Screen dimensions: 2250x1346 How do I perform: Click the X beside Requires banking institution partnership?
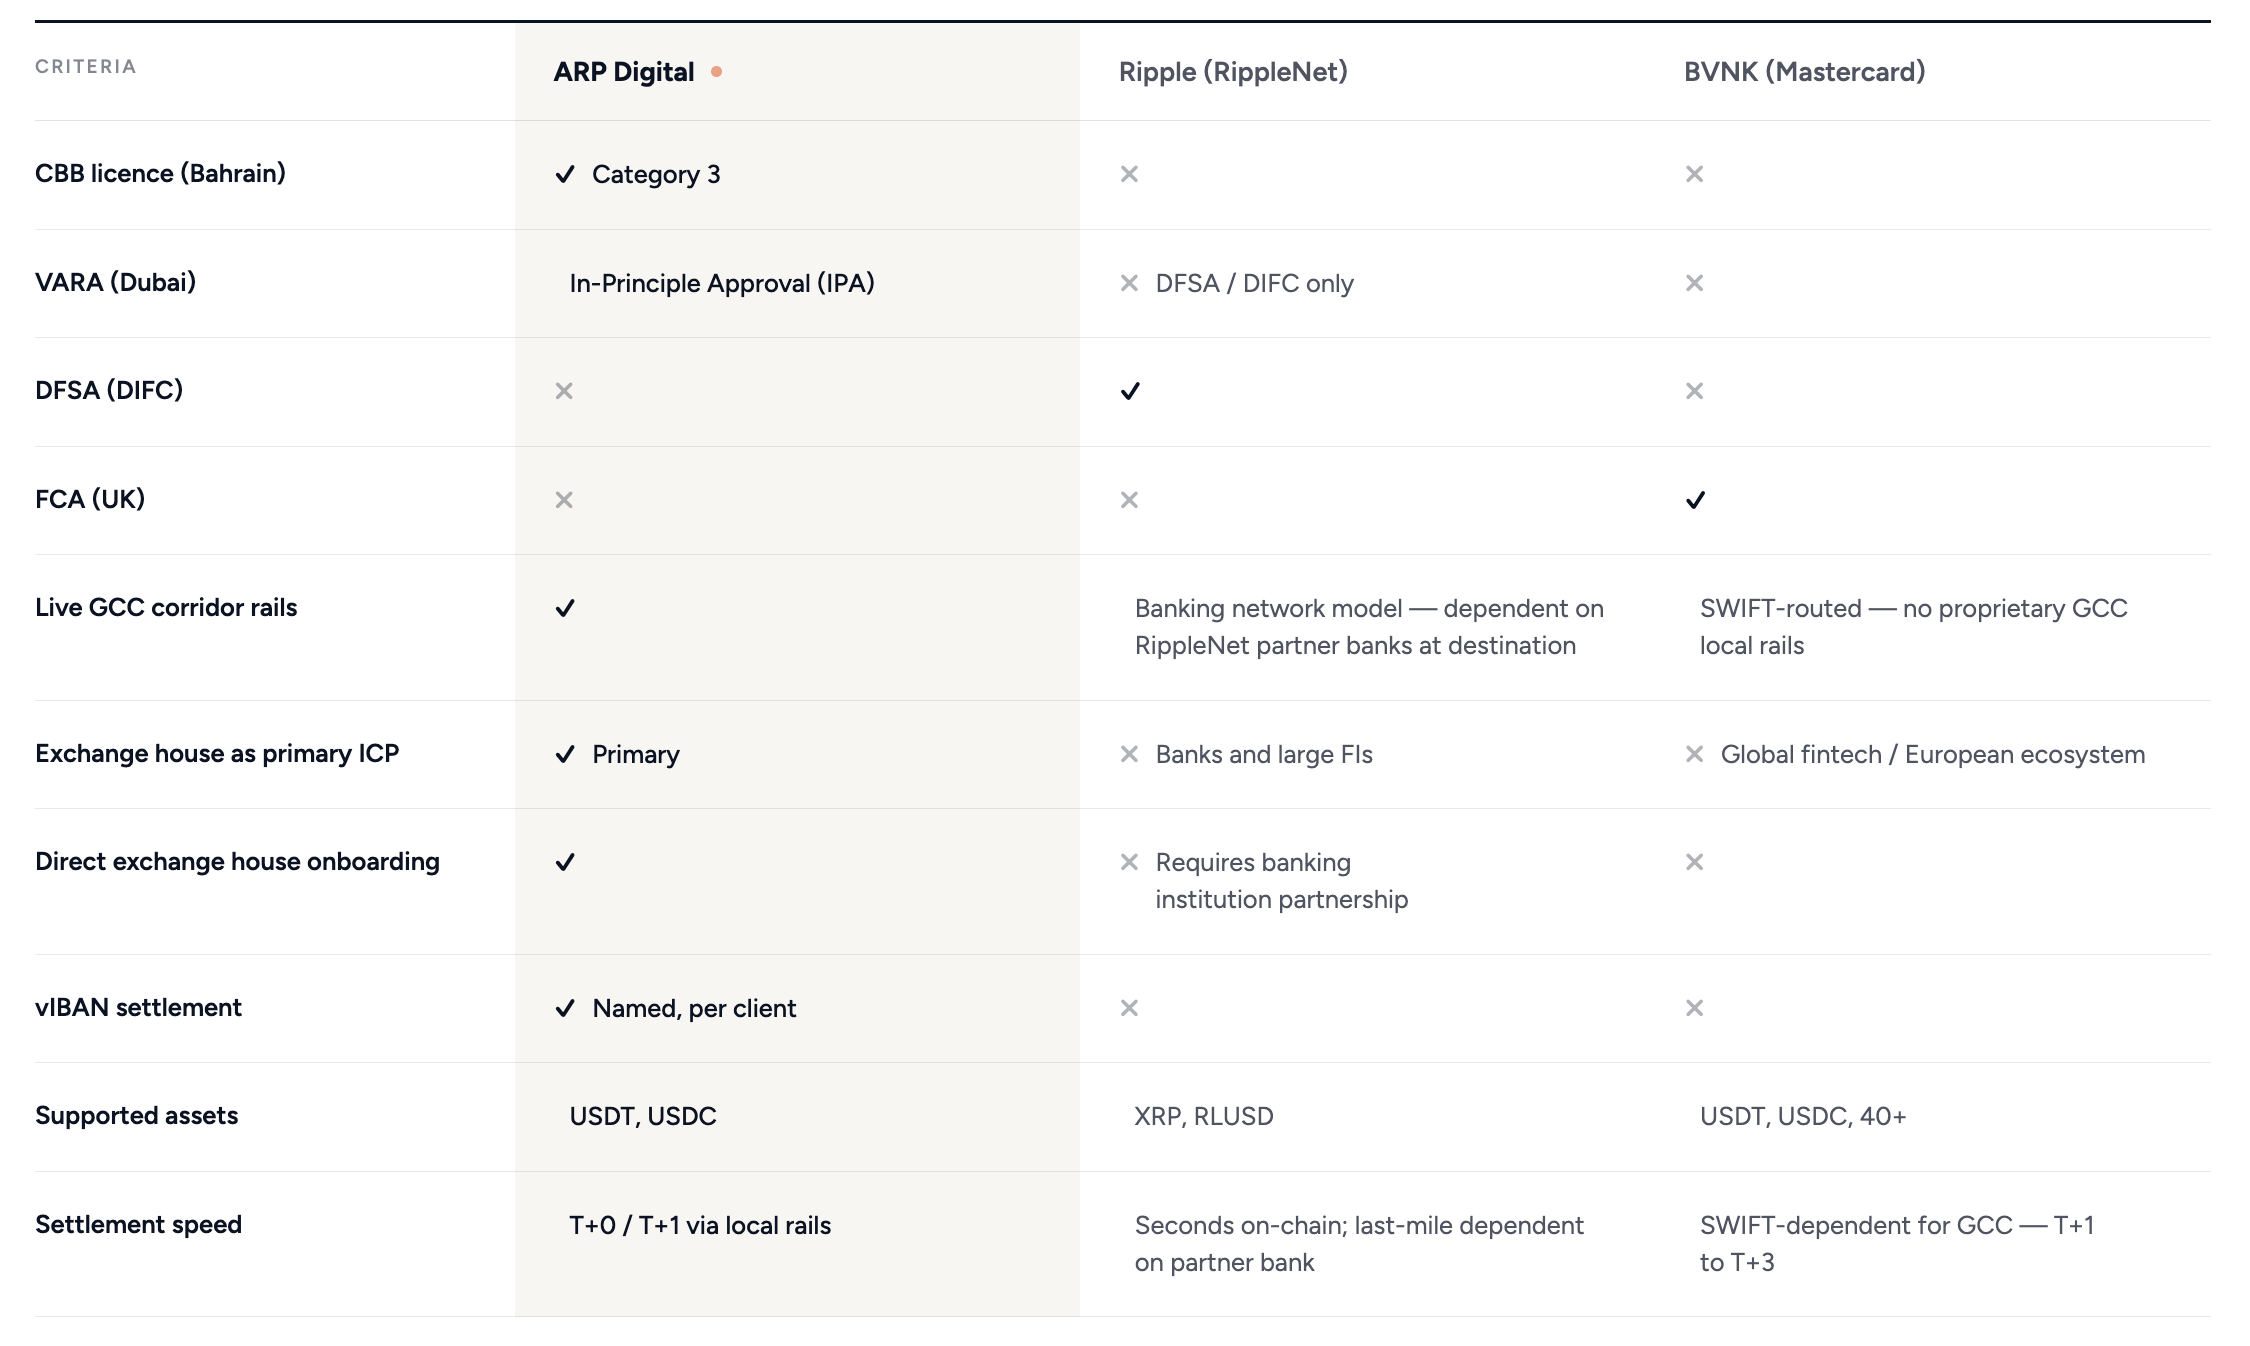[1129, 862]
